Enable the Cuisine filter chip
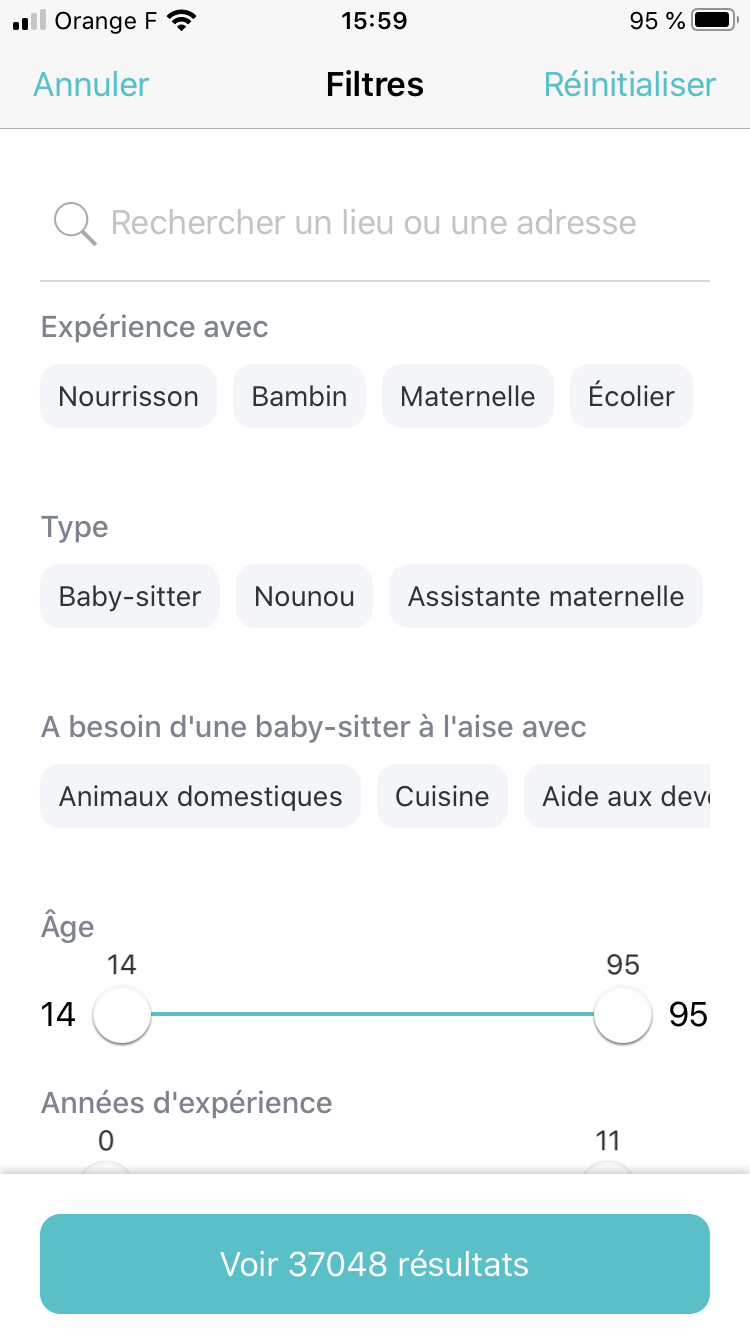The width and height of the screenshot is (750, 1334). pyautogui.click(x=442, y=797)
